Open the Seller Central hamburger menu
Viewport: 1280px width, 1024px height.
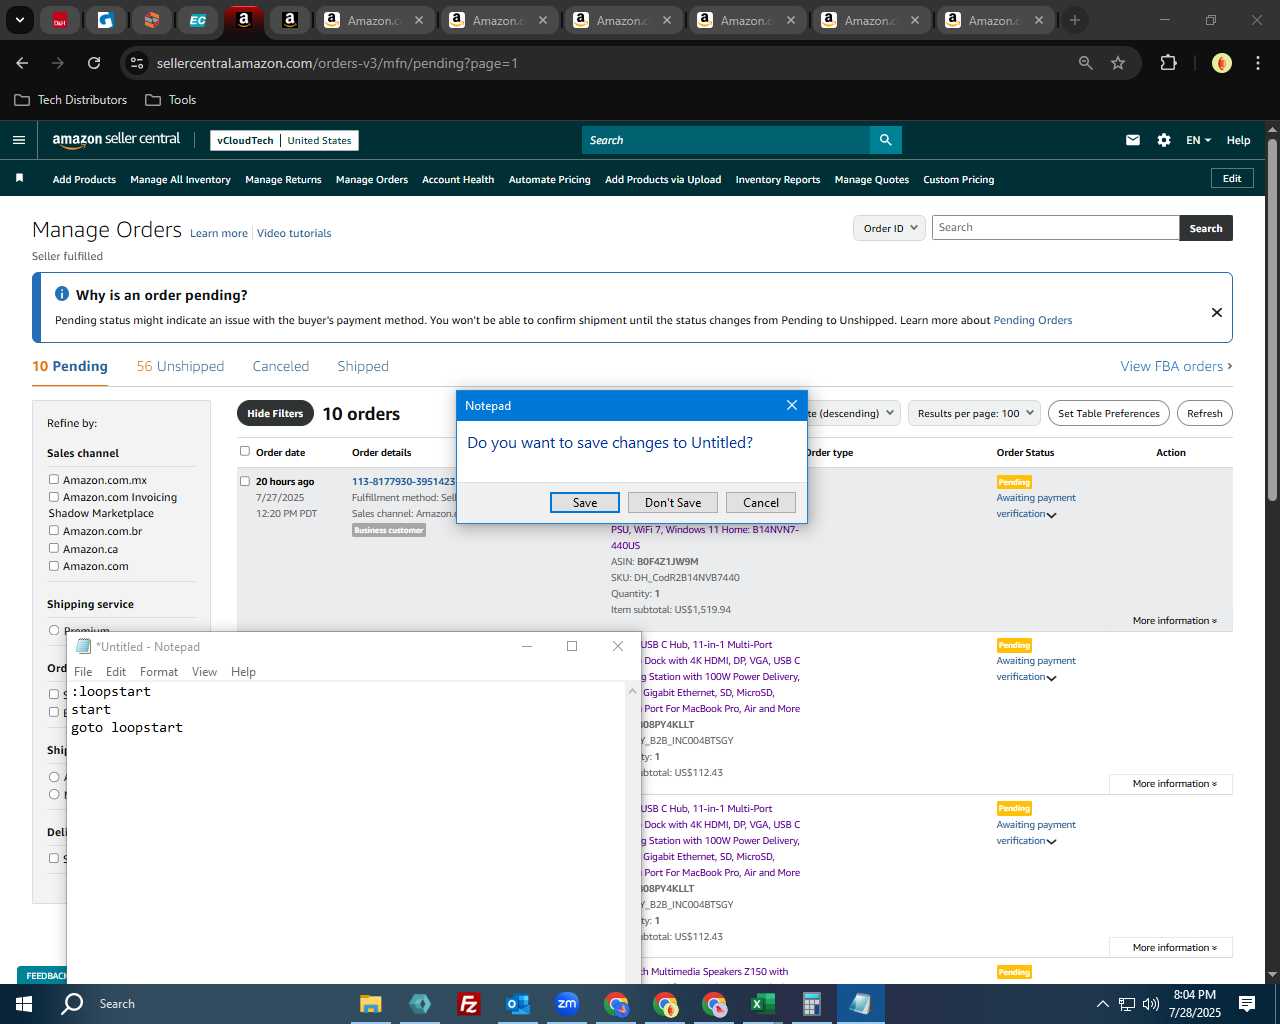coord(18,140)
